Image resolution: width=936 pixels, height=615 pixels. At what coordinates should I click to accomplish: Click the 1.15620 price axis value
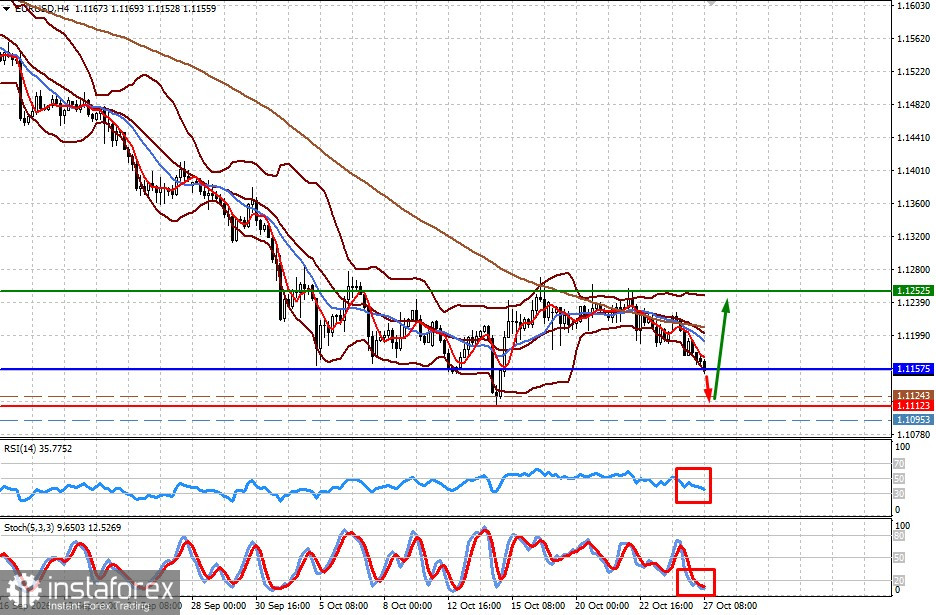914,39
